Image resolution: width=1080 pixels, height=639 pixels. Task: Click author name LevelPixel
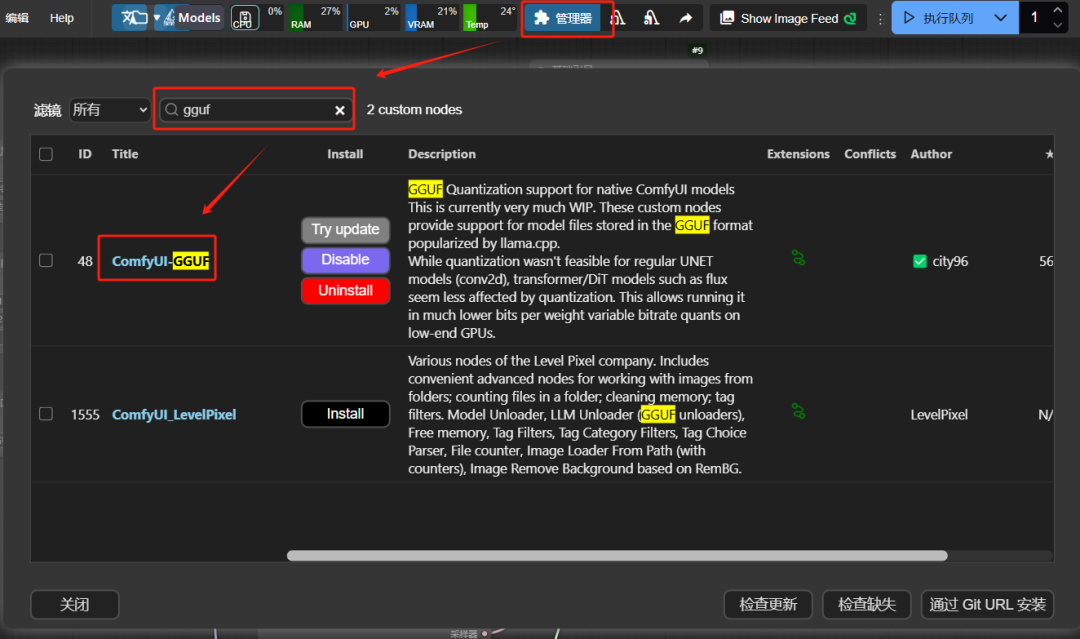(939, 415)
